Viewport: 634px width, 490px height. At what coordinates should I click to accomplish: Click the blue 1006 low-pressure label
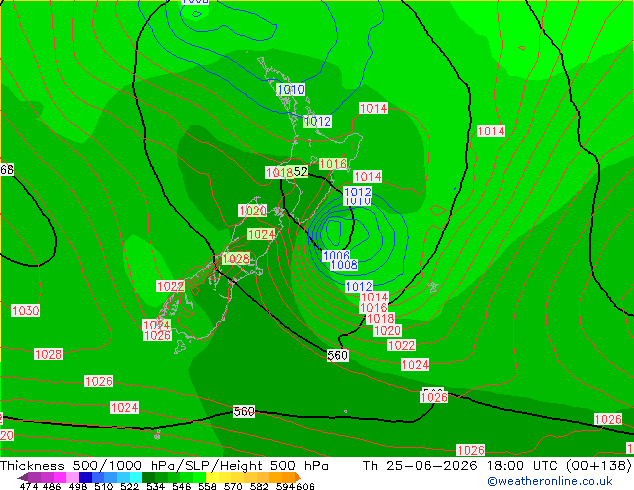click(336, 255)
